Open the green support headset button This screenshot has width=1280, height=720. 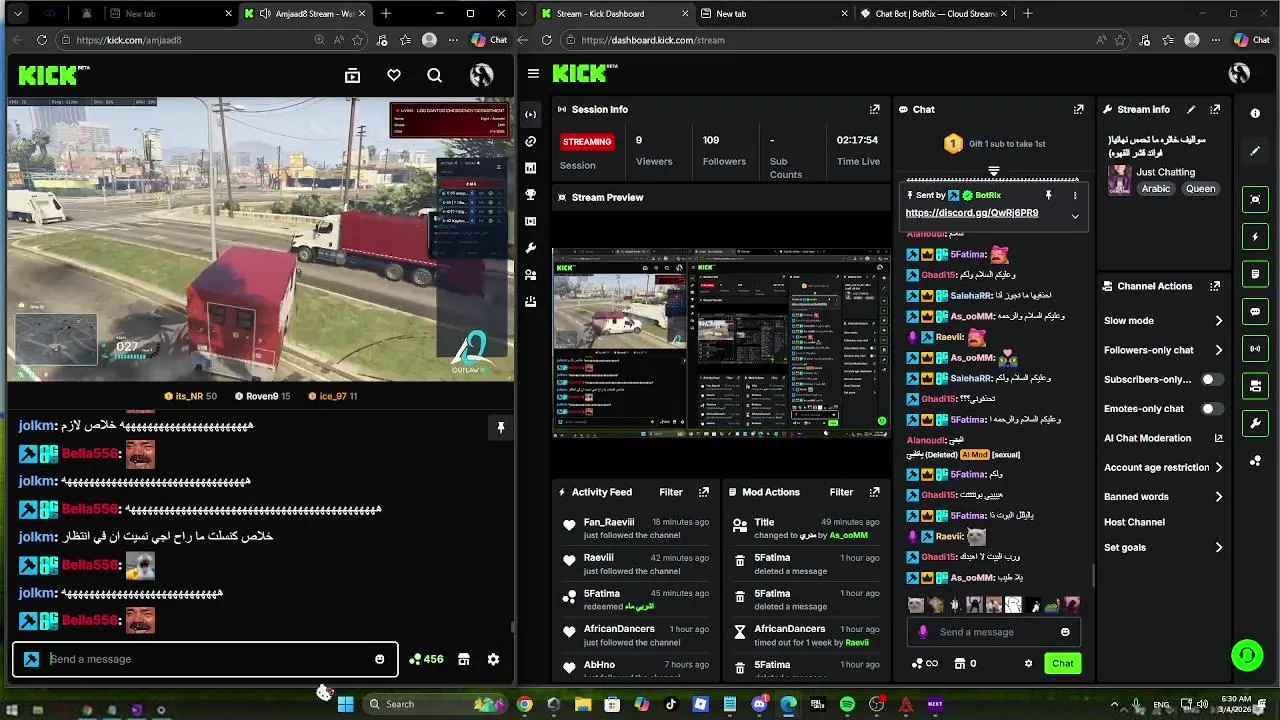click(x=1247, y=656)
